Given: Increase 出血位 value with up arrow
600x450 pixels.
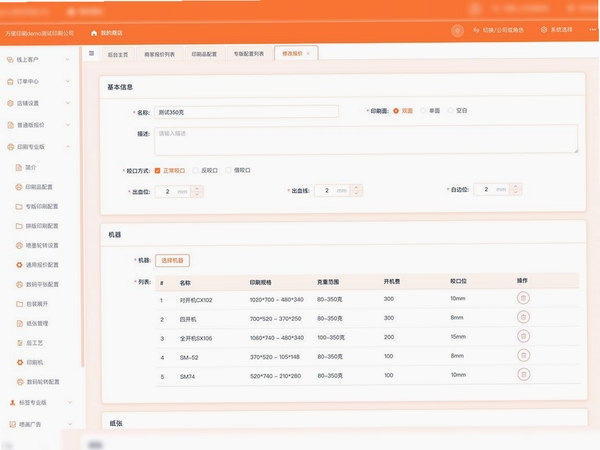Looking at the screenshot, I should 197,188.
